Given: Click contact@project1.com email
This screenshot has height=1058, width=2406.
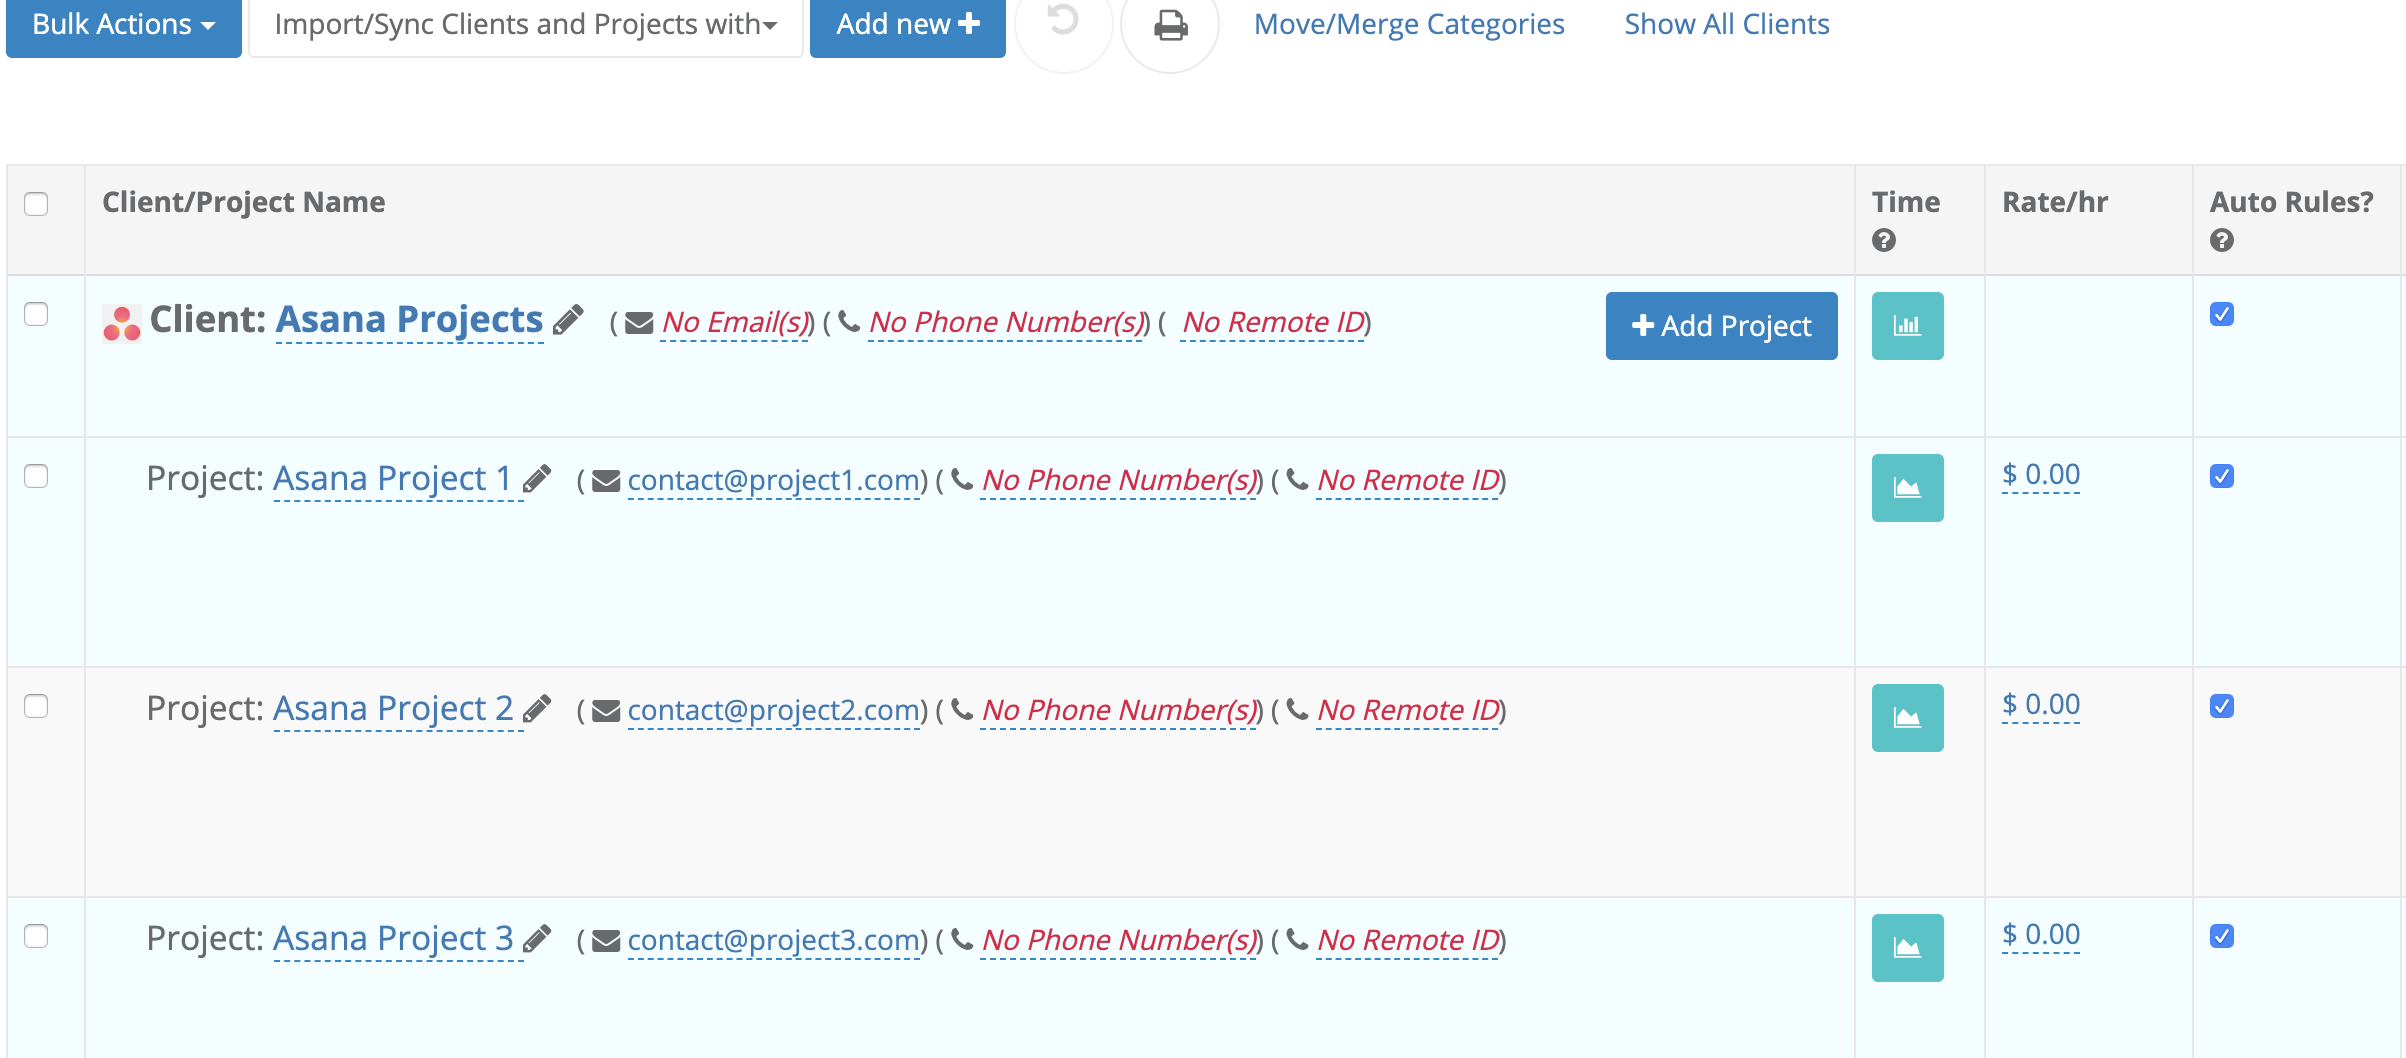Looking at the screenshot, I should pyautogui.click(x=774, y=481).
